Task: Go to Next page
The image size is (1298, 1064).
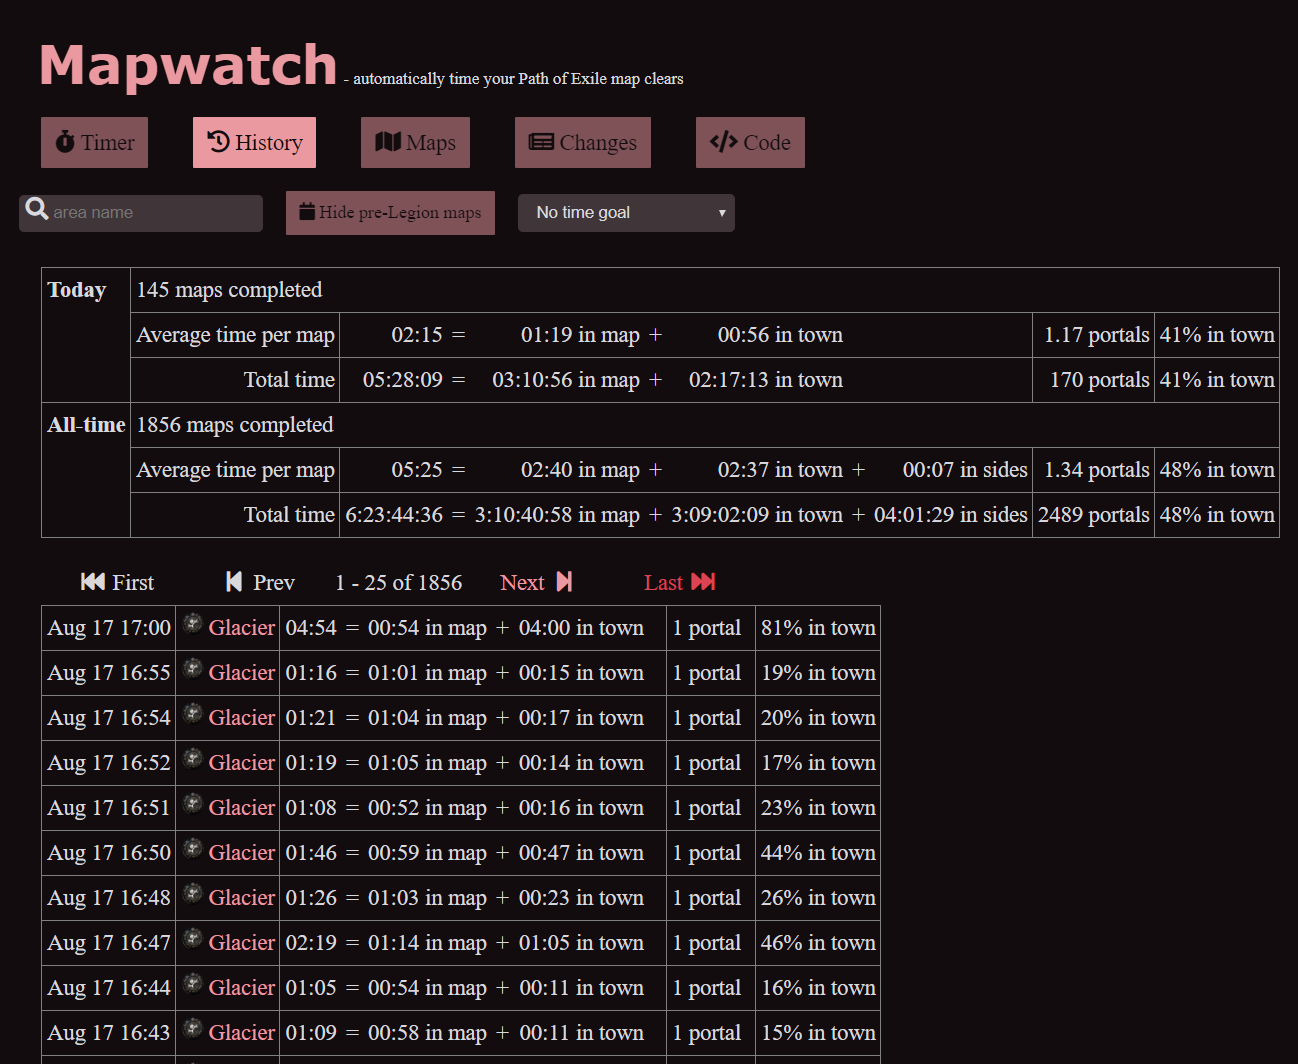Action: point(536,582)
